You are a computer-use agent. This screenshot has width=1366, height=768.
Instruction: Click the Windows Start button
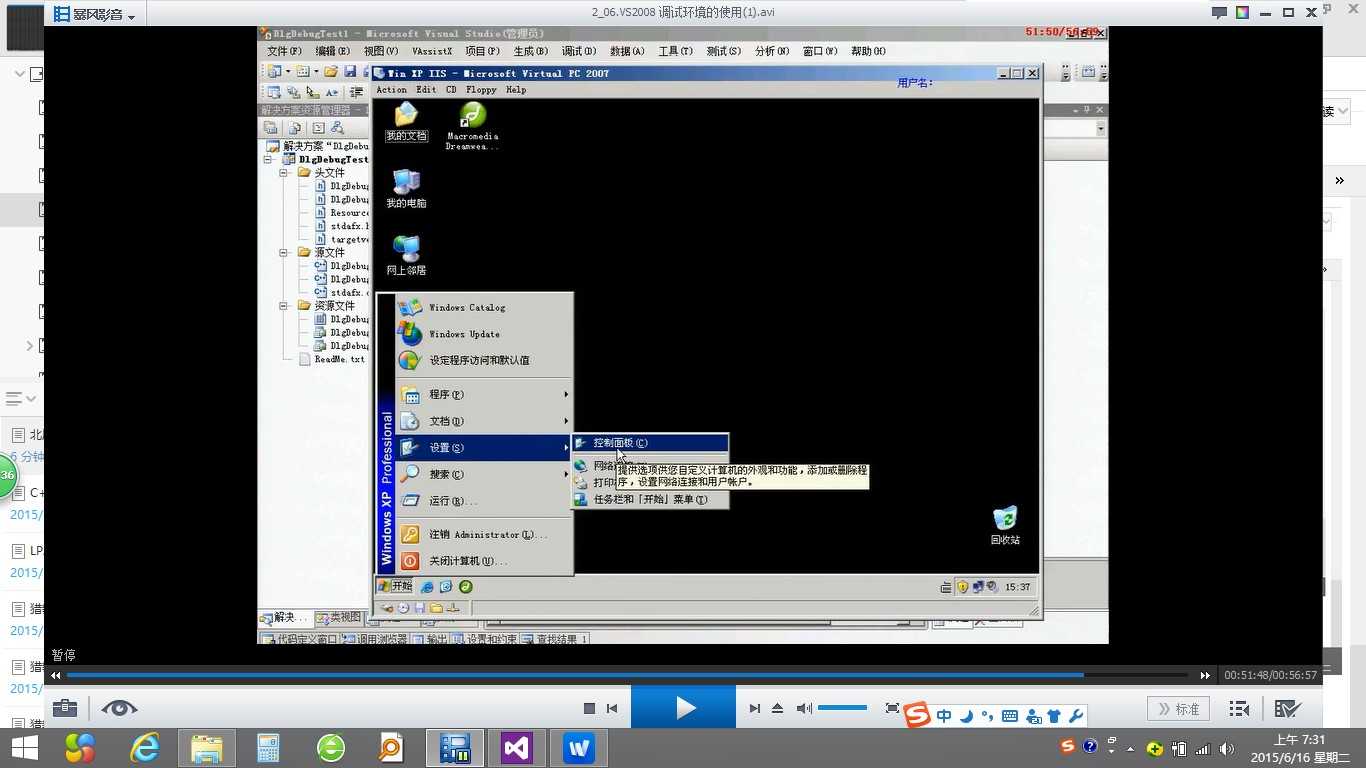(x=24, y=748)
